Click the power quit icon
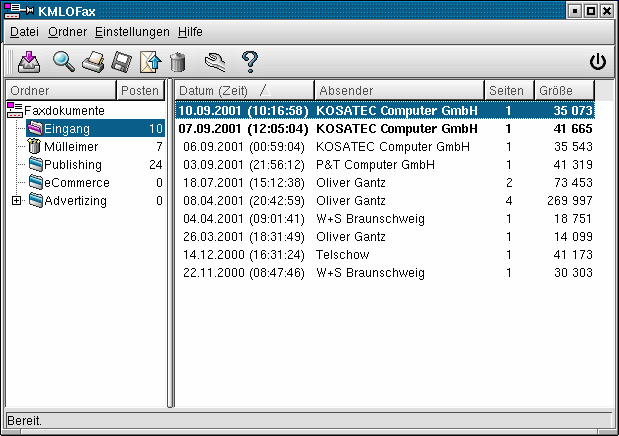The height and width of the screenshot is (436, 619). pyautogui.click(x=598, y=62)
